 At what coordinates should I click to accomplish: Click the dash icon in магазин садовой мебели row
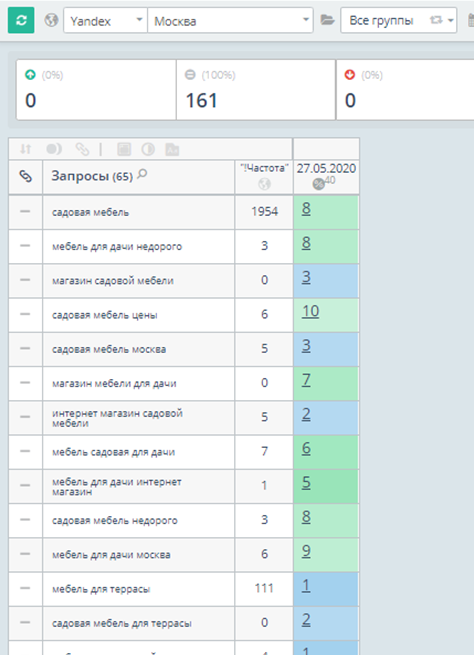coord(25,280)
